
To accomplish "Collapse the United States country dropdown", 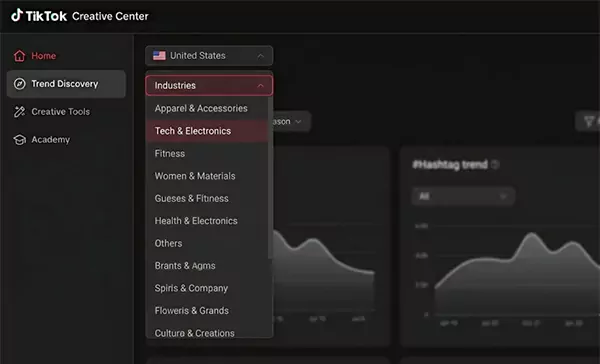I will (209, 56).
